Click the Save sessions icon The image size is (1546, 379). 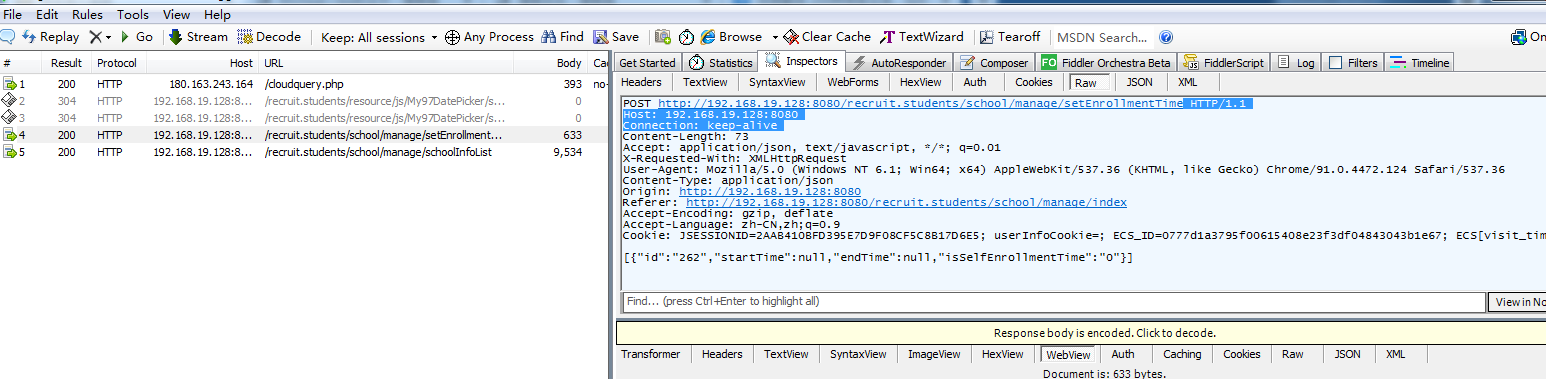[x=601, y=37]
